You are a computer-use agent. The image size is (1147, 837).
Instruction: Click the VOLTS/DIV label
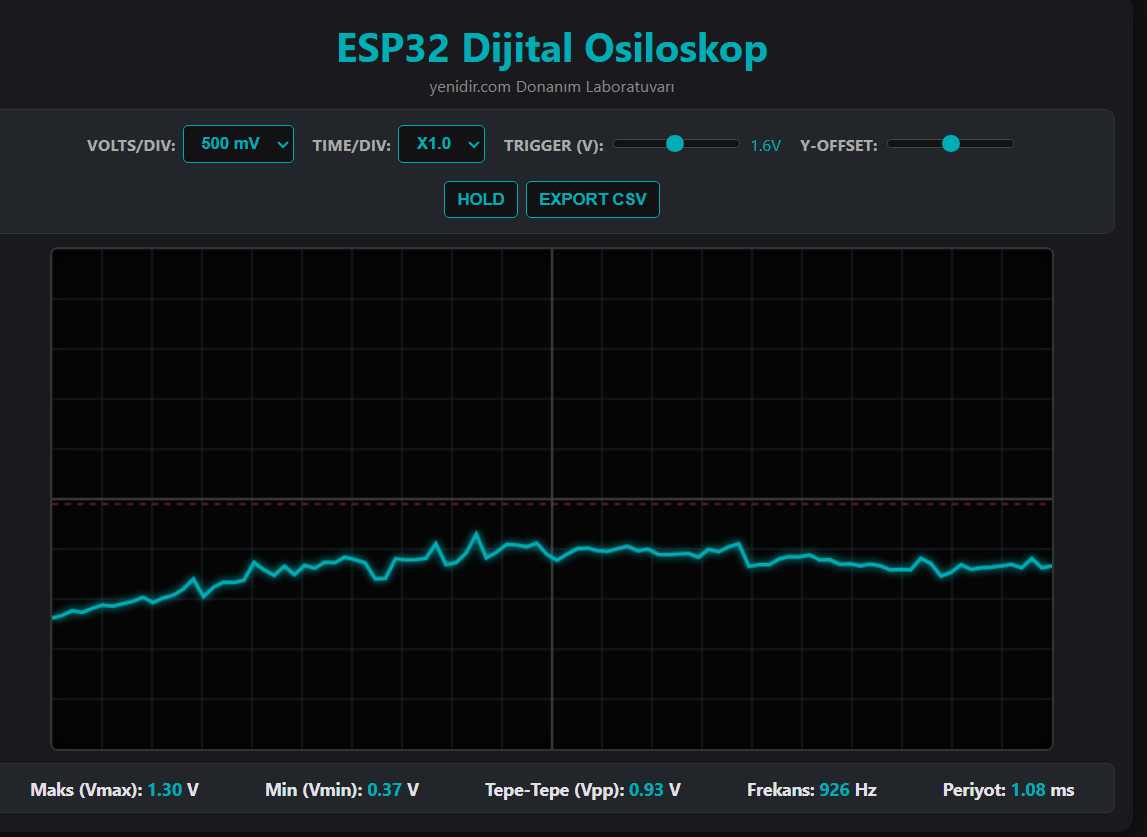pyautogui.click(x=131, y=146)
